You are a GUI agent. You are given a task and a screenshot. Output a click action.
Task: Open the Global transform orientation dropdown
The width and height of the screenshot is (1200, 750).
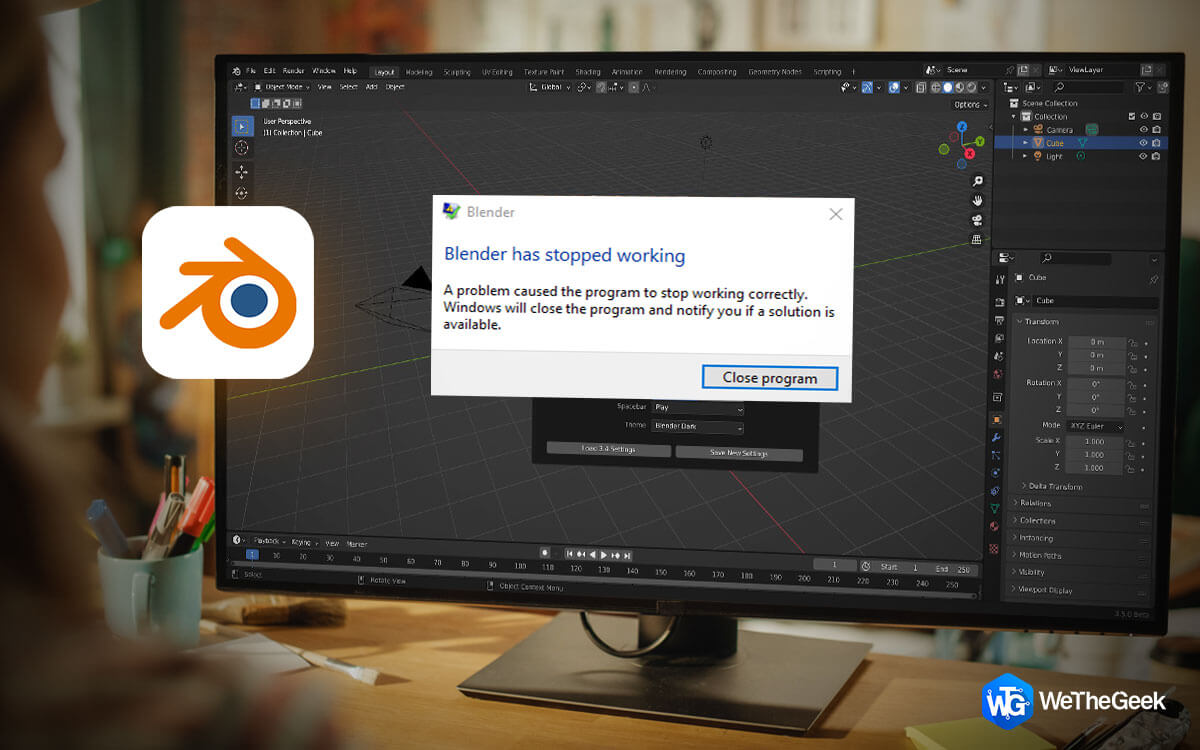point(552,87)
